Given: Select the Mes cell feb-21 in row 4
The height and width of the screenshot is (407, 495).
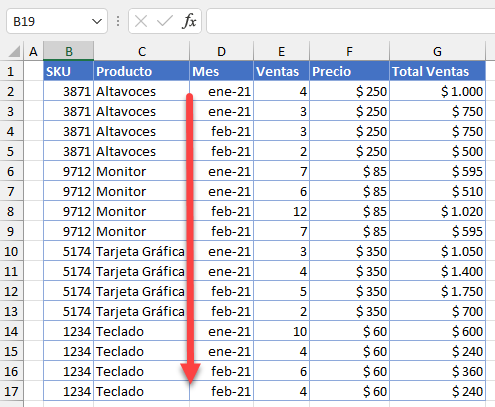Looking at the screenshot, I should pos(221,131).
